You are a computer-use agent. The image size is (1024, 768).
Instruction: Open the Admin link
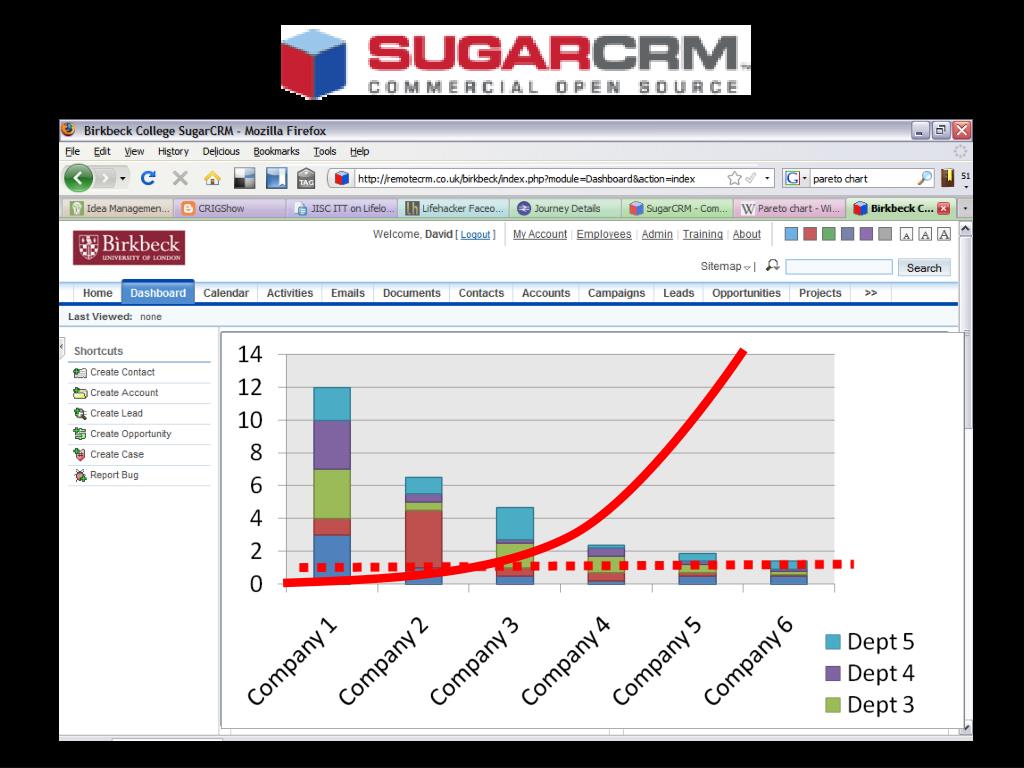click(x=657, y=234)
